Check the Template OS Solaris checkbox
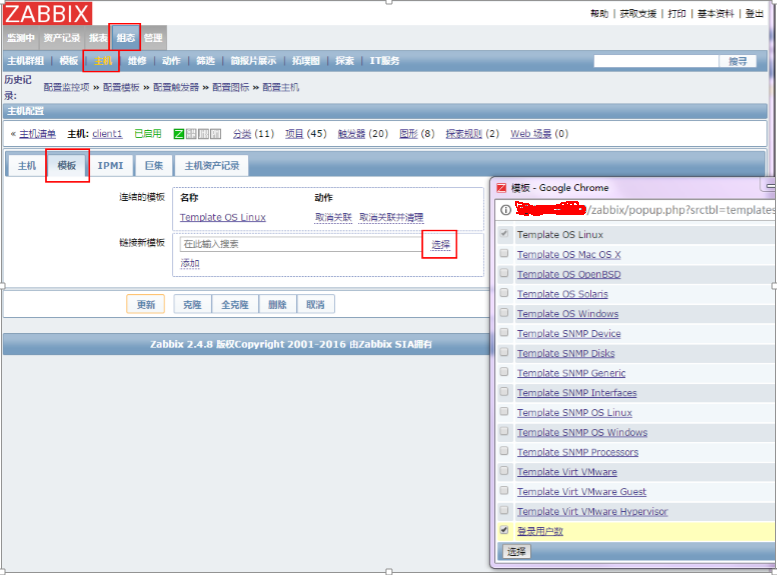 tap(504, 293)
